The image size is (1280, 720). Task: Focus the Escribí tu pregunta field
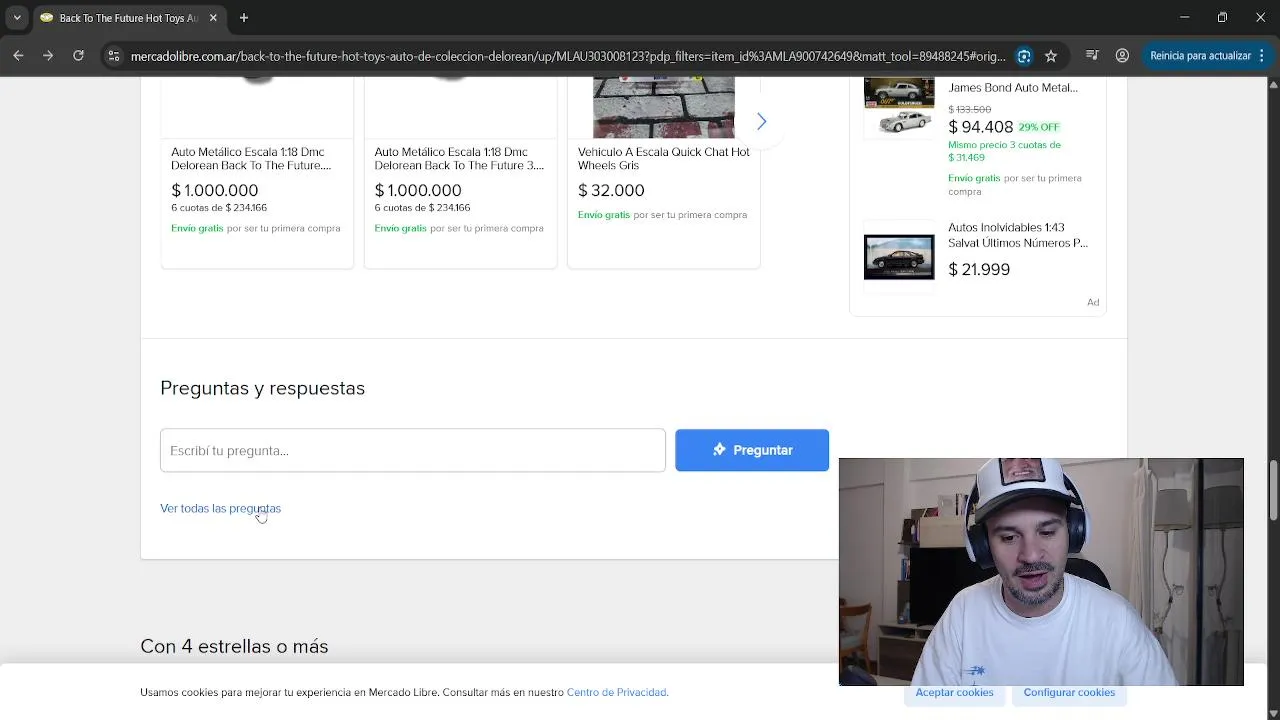pyautogui.click(x=413, y=450)
